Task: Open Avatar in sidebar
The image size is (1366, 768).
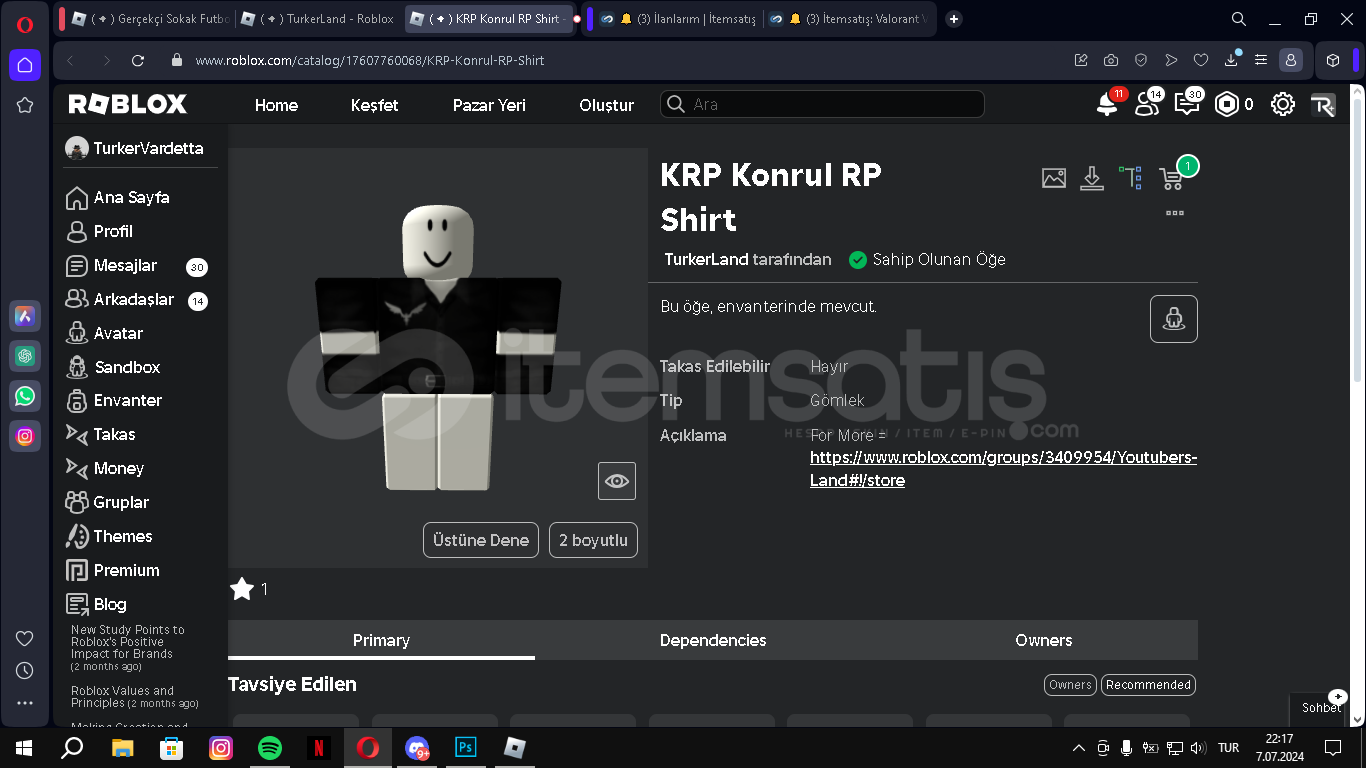Action: (x=104, y=333)
